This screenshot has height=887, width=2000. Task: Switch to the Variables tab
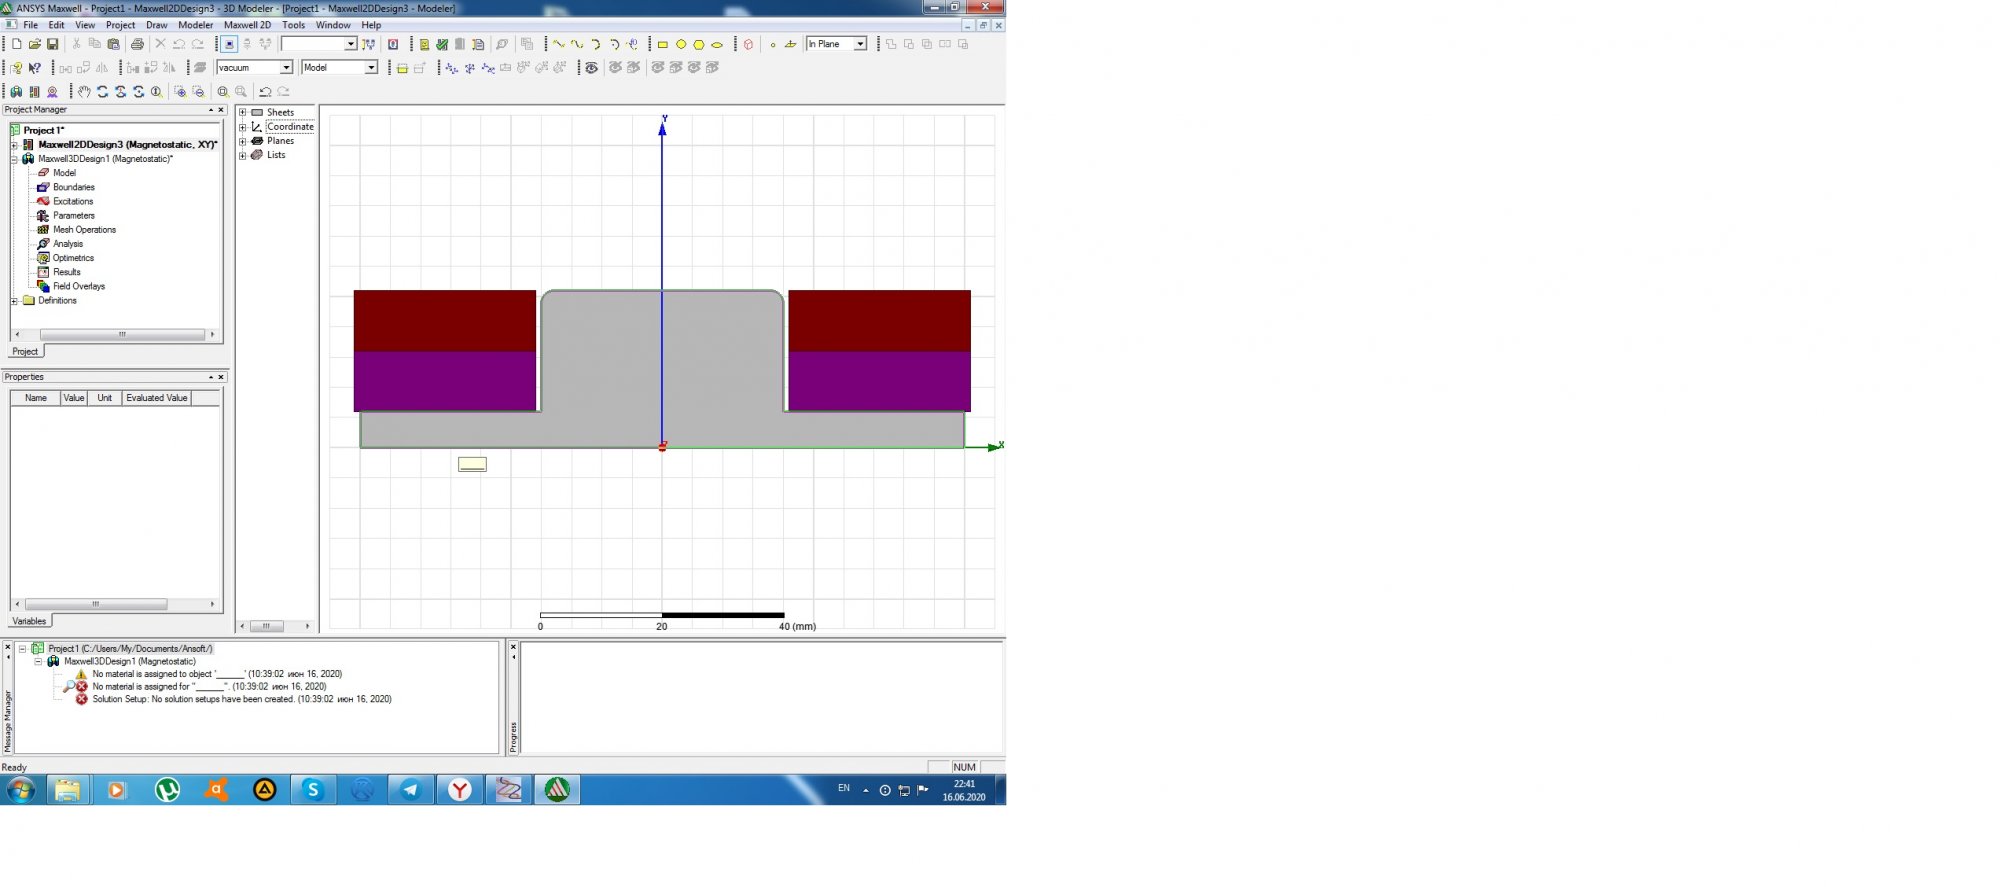pyautogui.click(x=29, y=621)
